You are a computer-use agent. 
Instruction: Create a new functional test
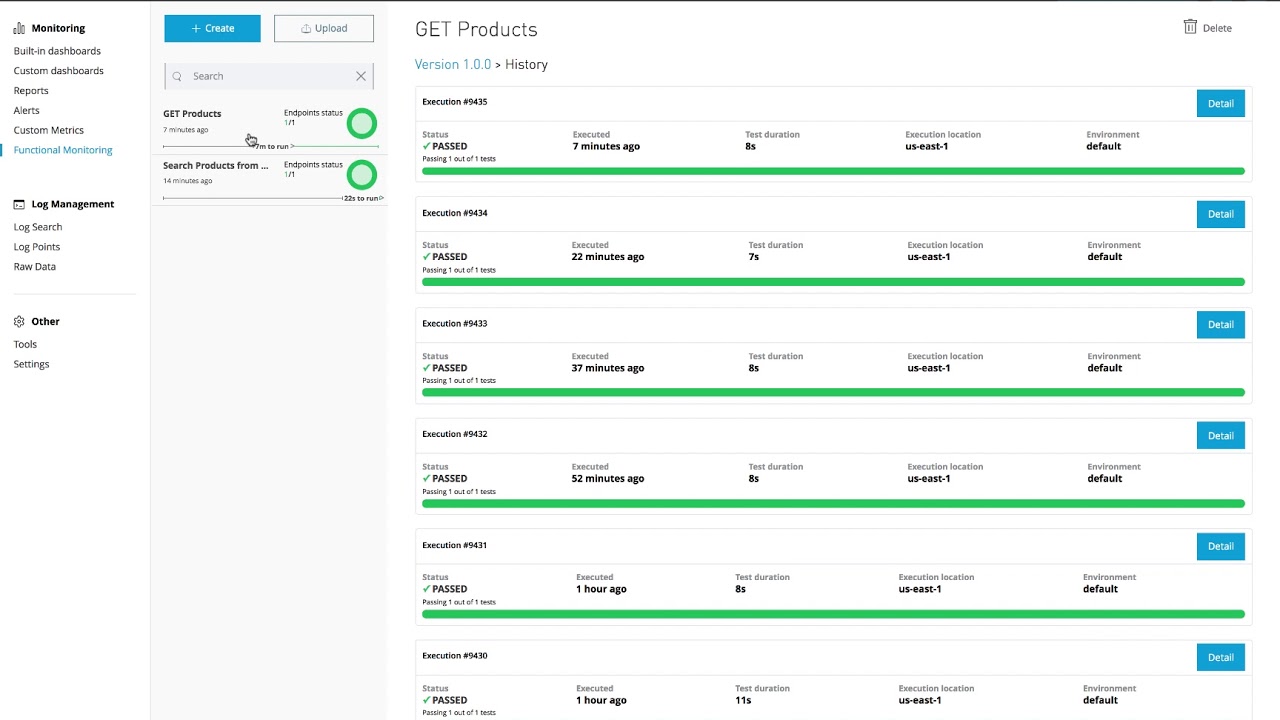(212, 28)
